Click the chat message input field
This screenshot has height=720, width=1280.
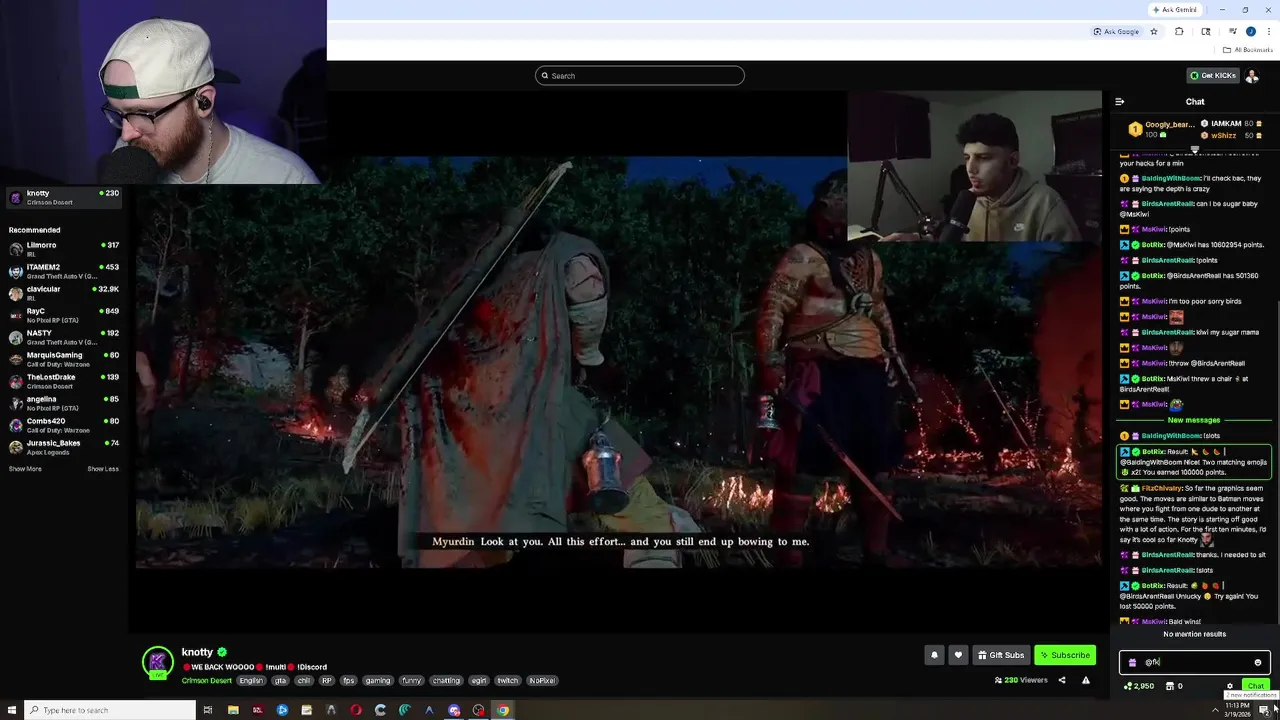coord(1195,662)
